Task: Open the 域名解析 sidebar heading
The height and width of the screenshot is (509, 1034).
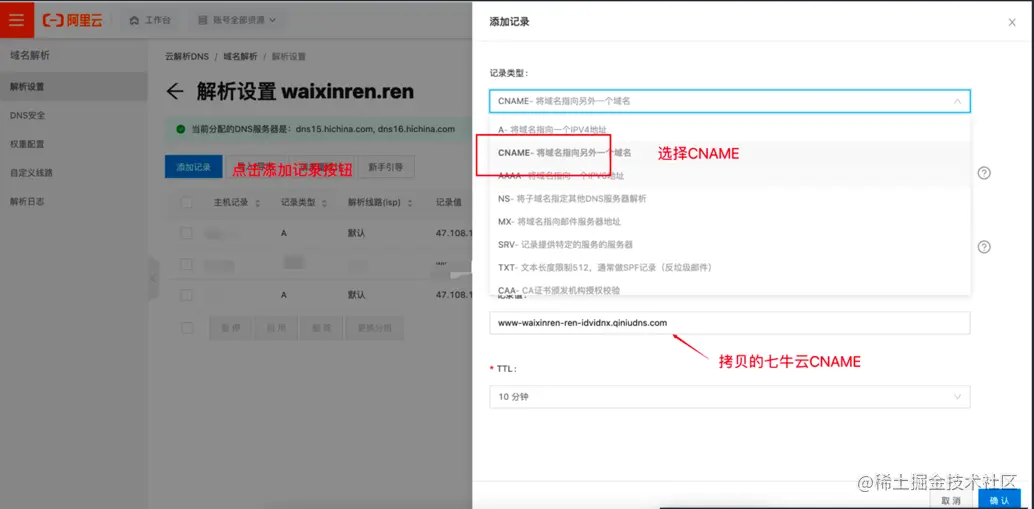Action: 30,55
